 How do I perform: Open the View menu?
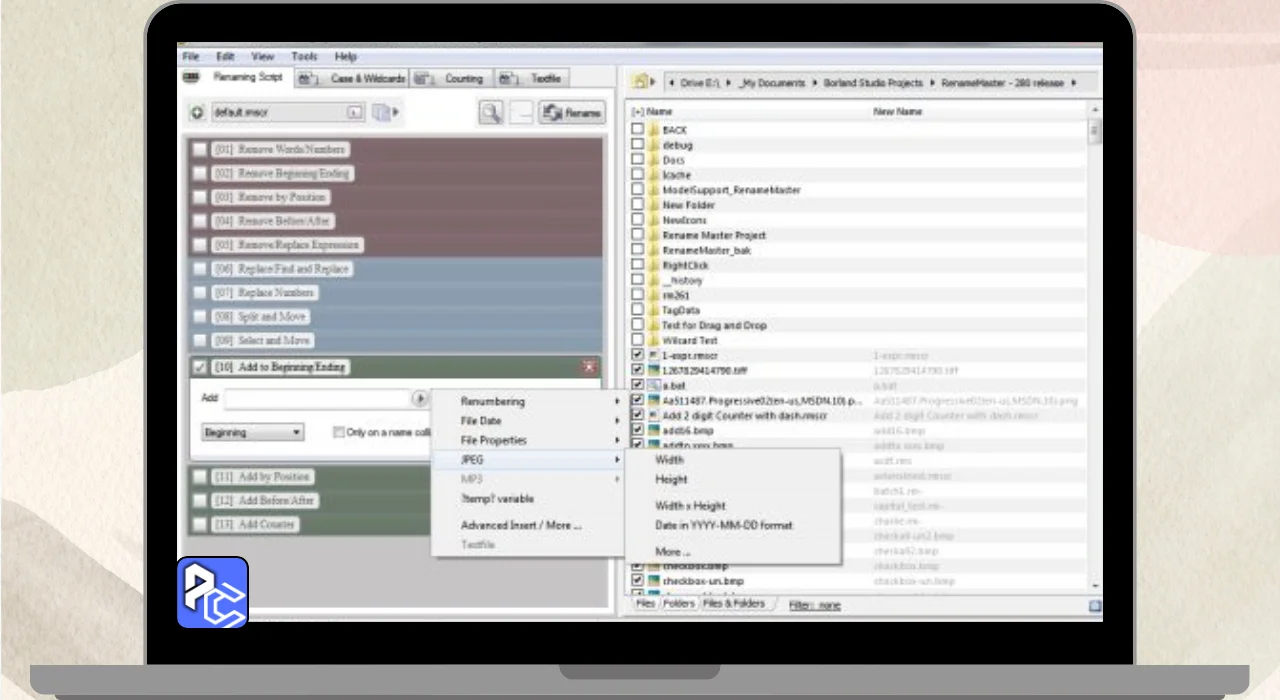(263, 57)
